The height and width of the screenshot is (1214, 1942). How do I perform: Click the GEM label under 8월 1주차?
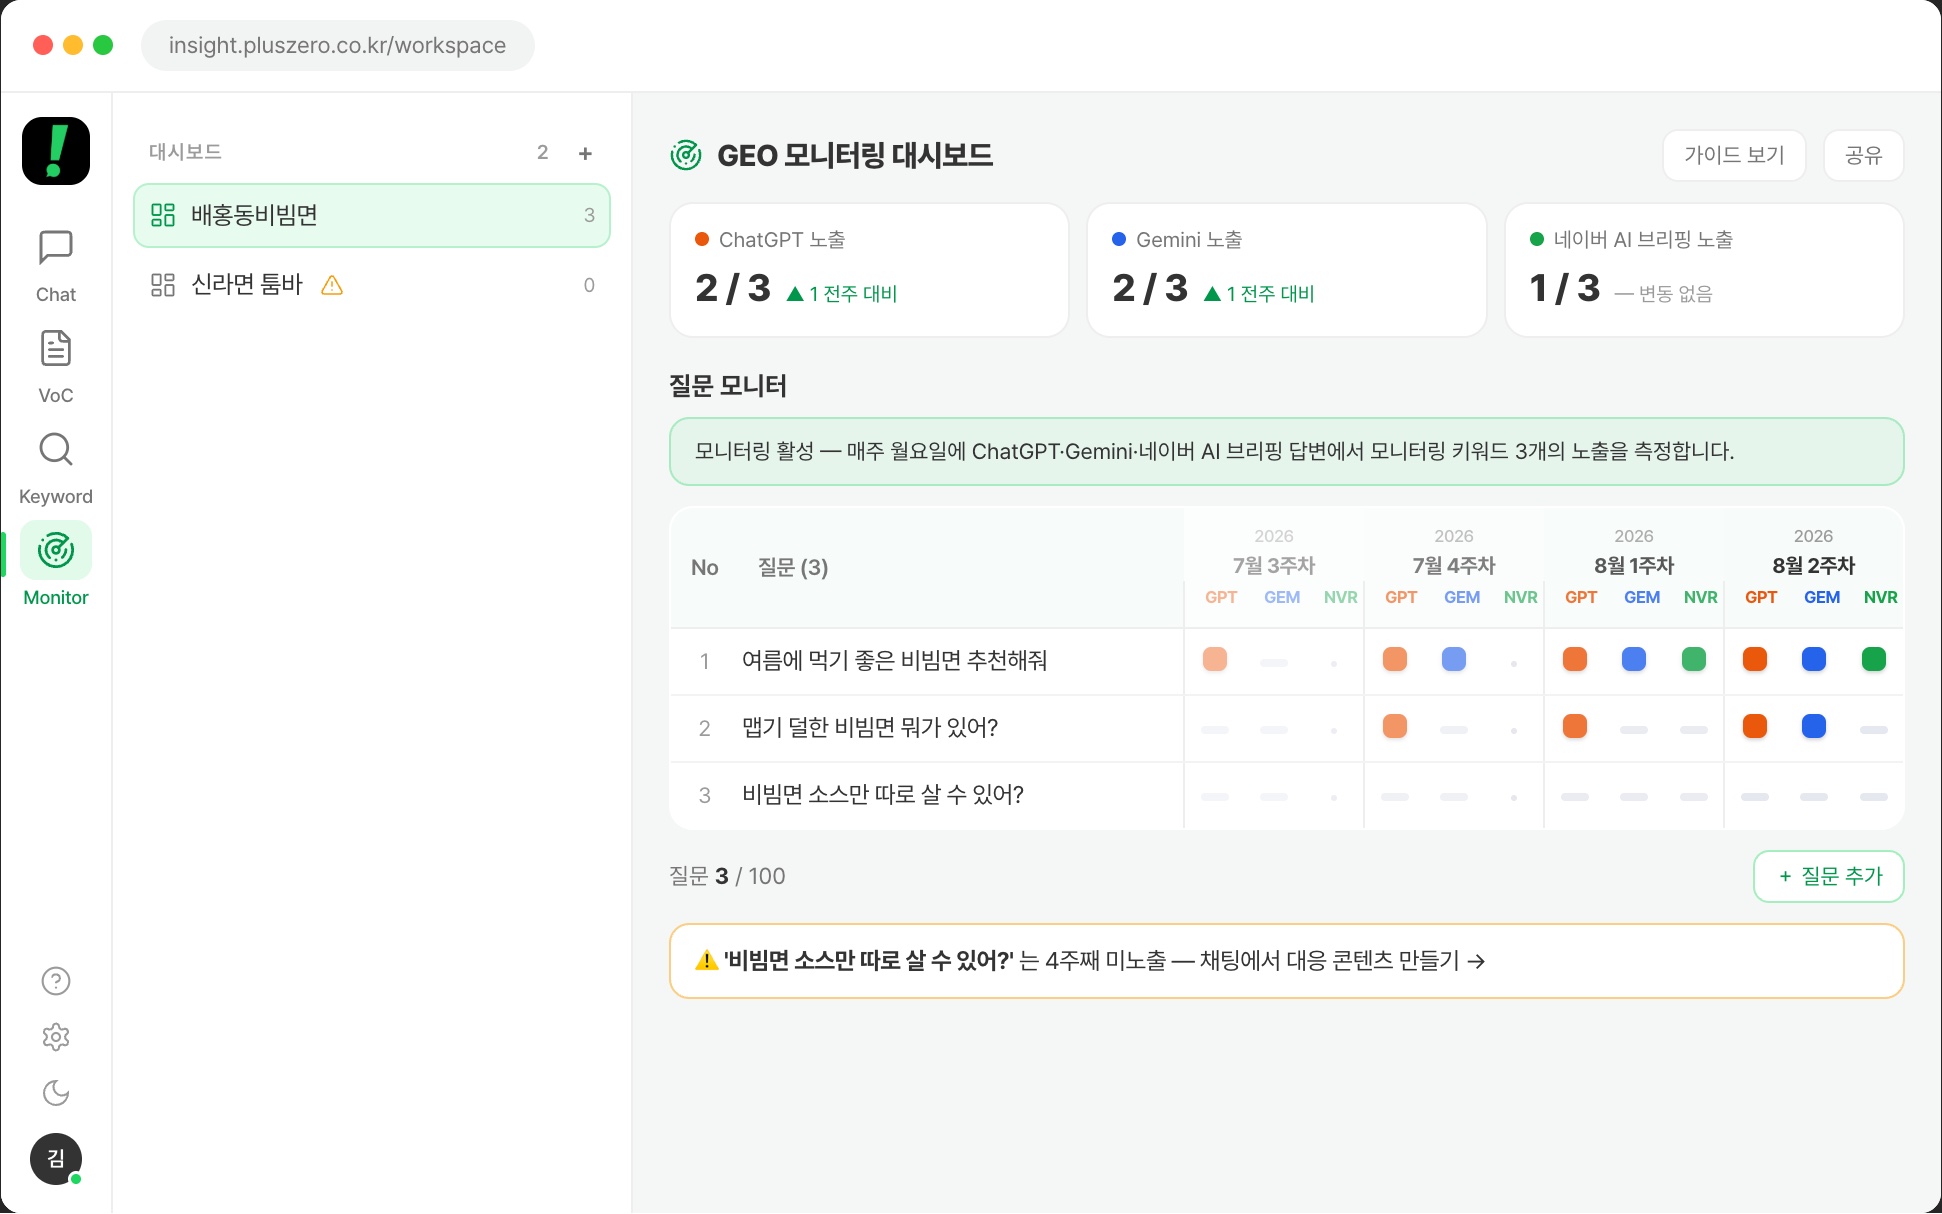(1641, 597)
